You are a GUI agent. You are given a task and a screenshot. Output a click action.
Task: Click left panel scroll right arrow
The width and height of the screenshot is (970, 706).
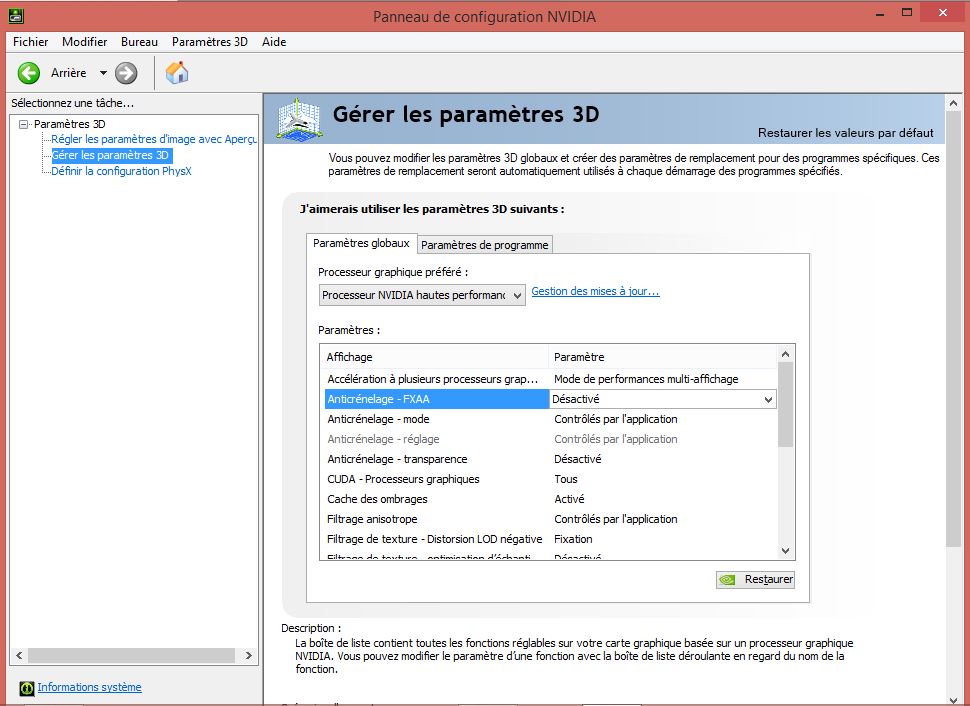[249, 655]
